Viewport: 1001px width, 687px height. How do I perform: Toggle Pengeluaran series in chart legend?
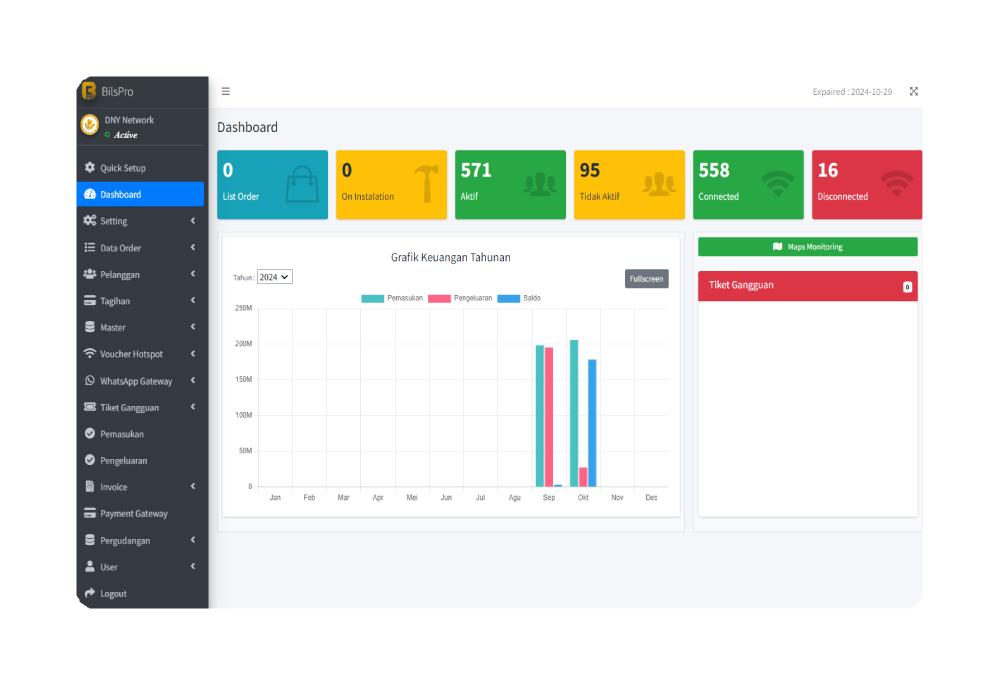pos(460,298)
